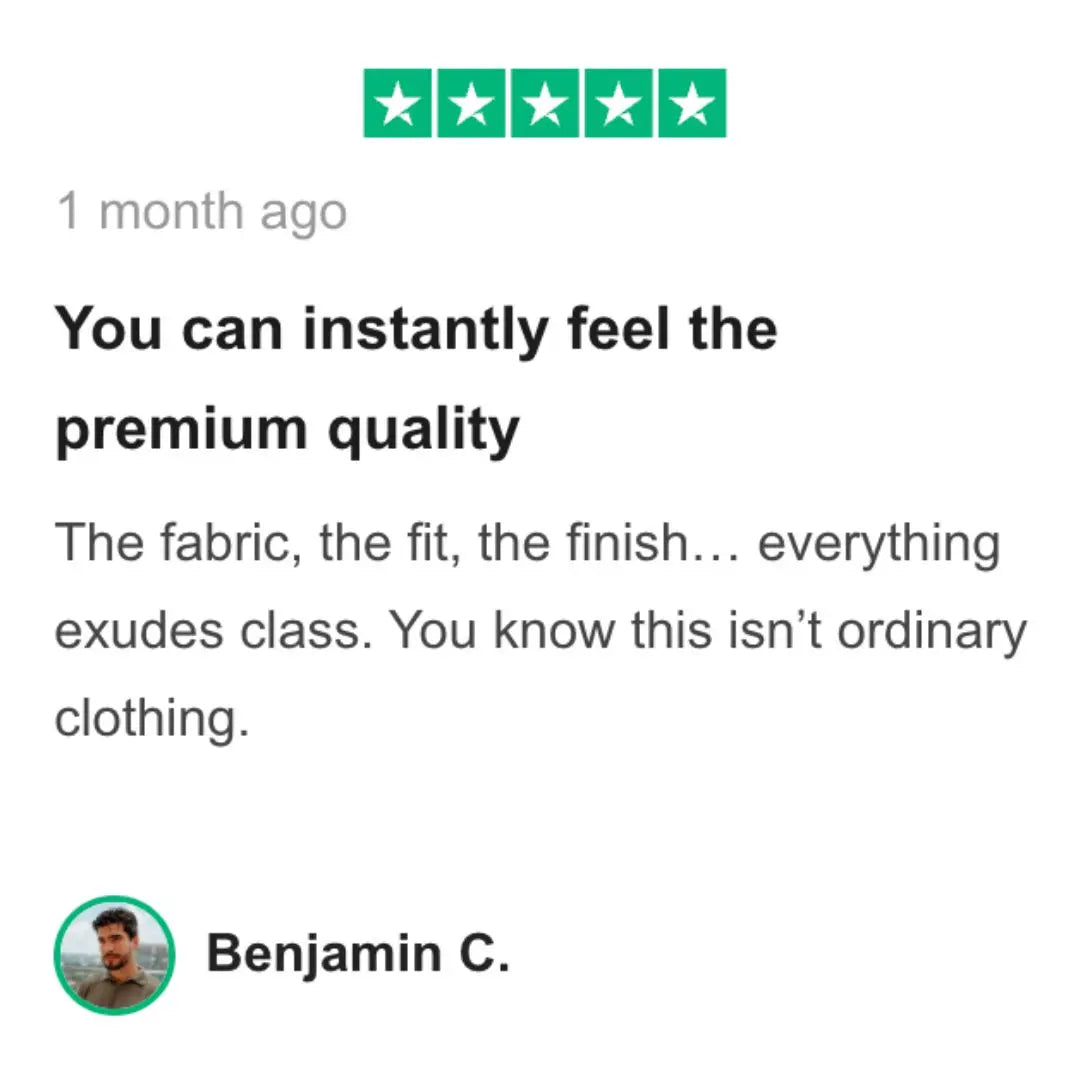
Task: Click the reviewer name Benjamin C.
Action: tap(358, 953)
